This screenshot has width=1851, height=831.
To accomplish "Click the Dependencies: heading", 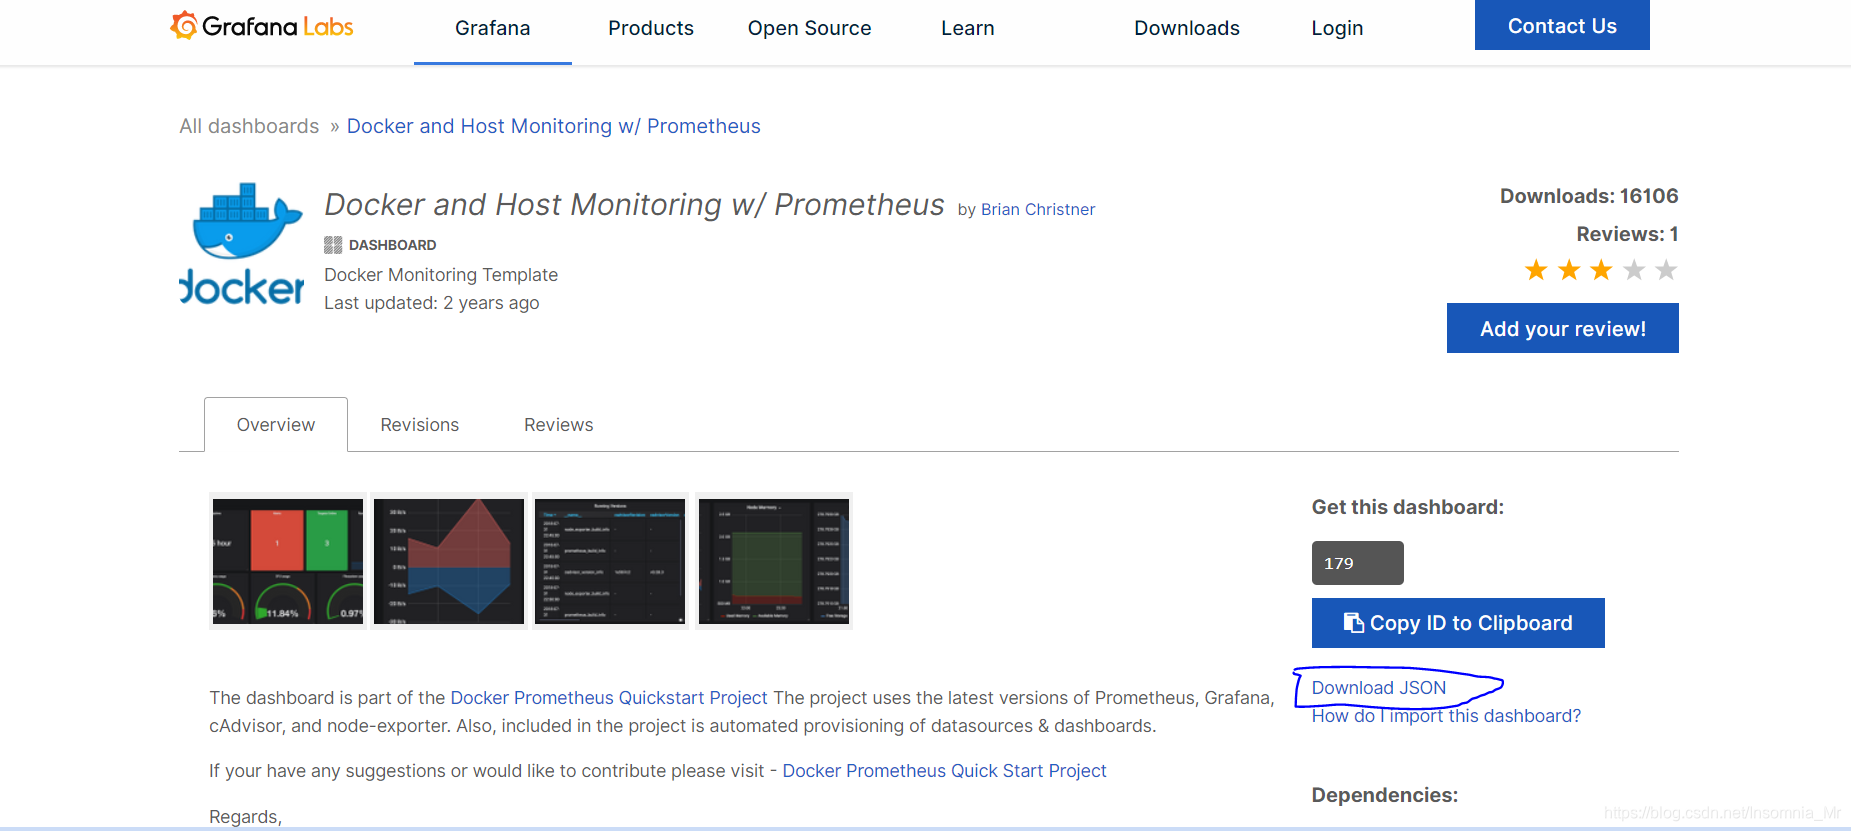I will tap(1385, 795).
